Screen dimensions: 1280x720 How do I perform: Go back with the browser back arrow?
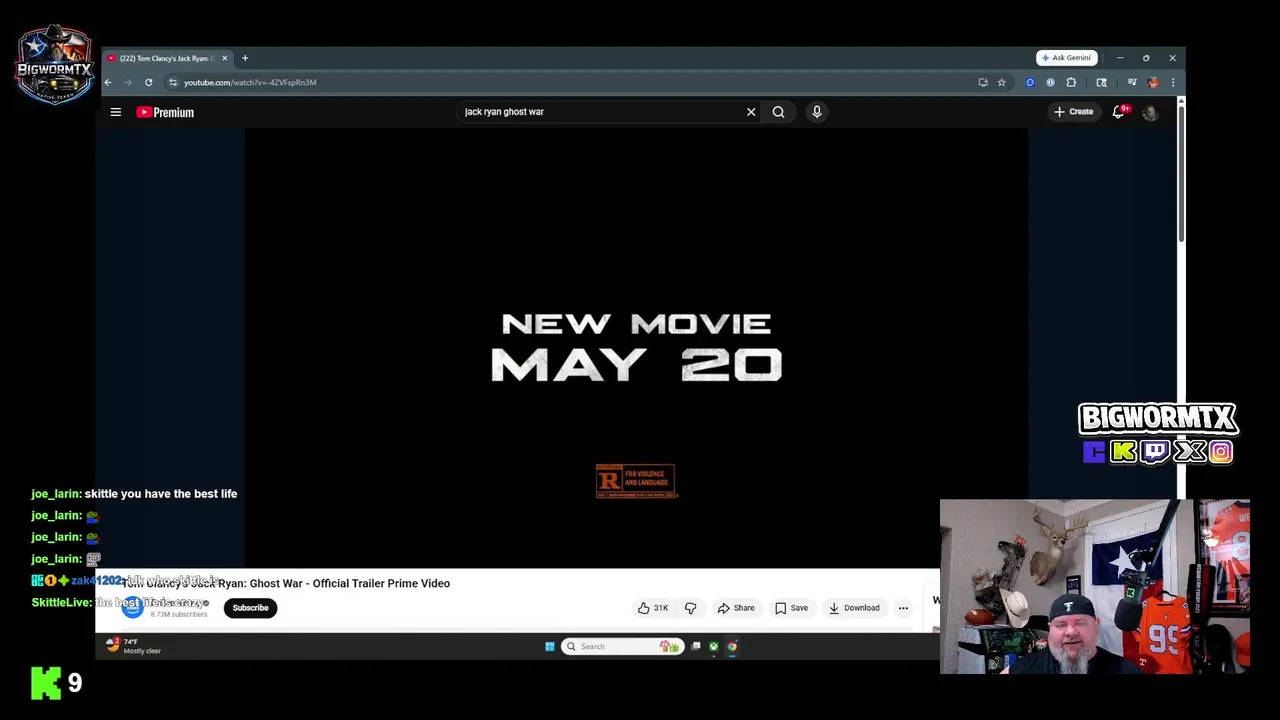pyautogui.click(x=108, y=82)
